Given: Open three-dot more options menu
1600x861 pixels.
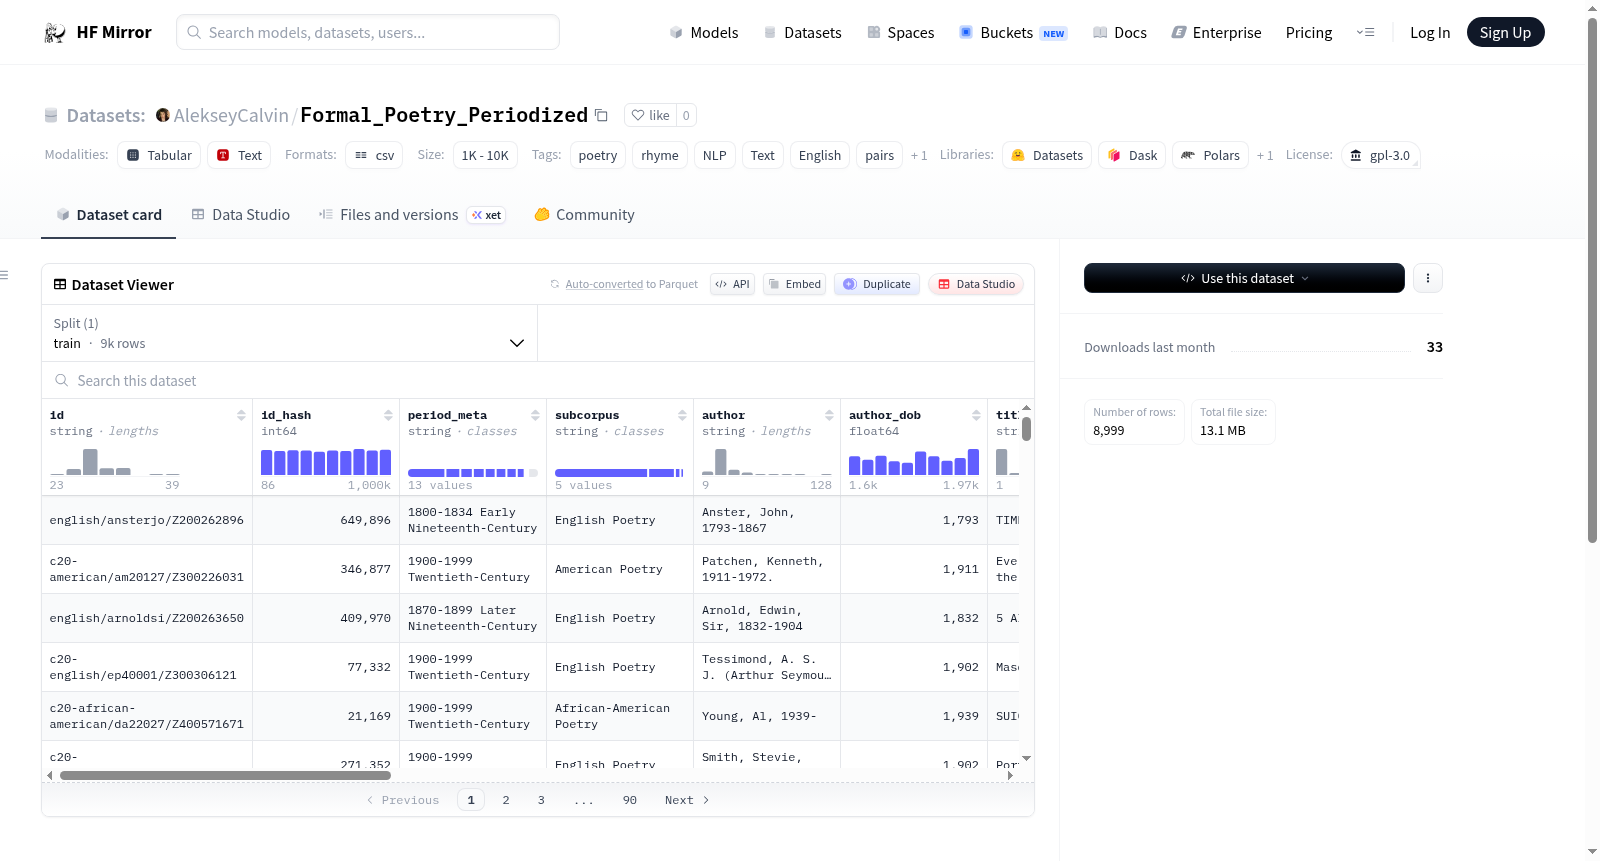Looking at the screenshot, I should pyautogui.click(x=1428, y=278).
